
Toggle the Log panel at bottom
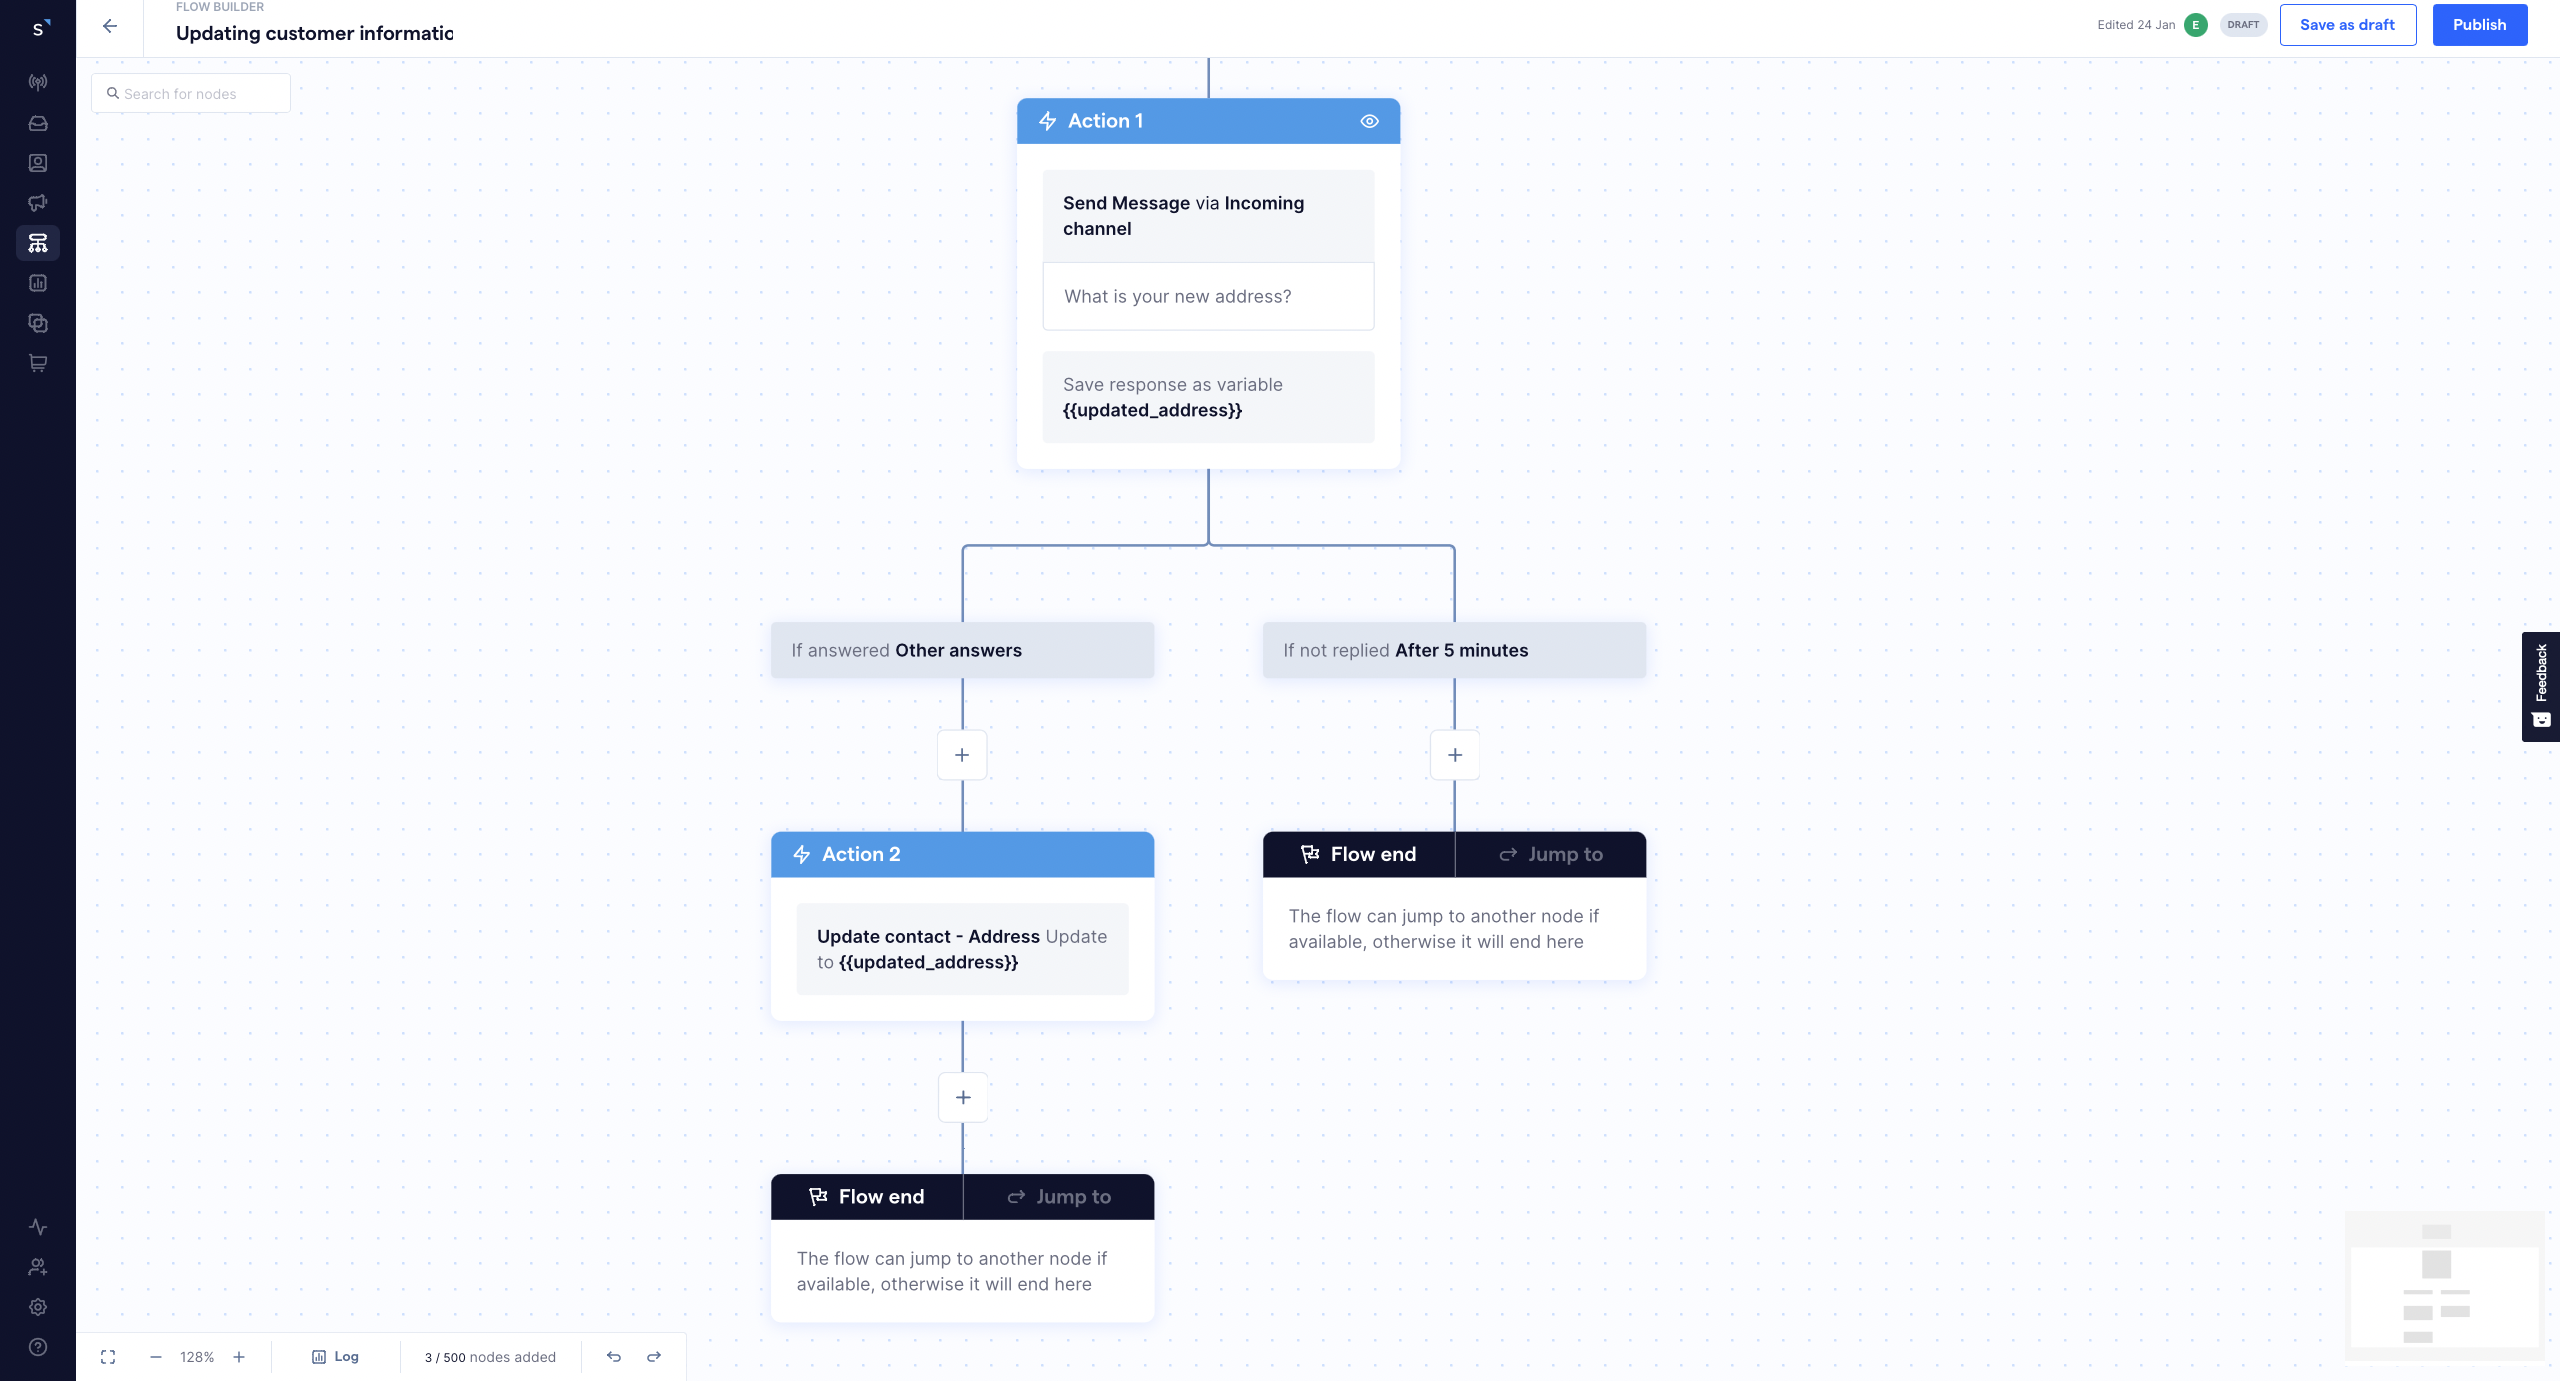[x=335, y=1357]
